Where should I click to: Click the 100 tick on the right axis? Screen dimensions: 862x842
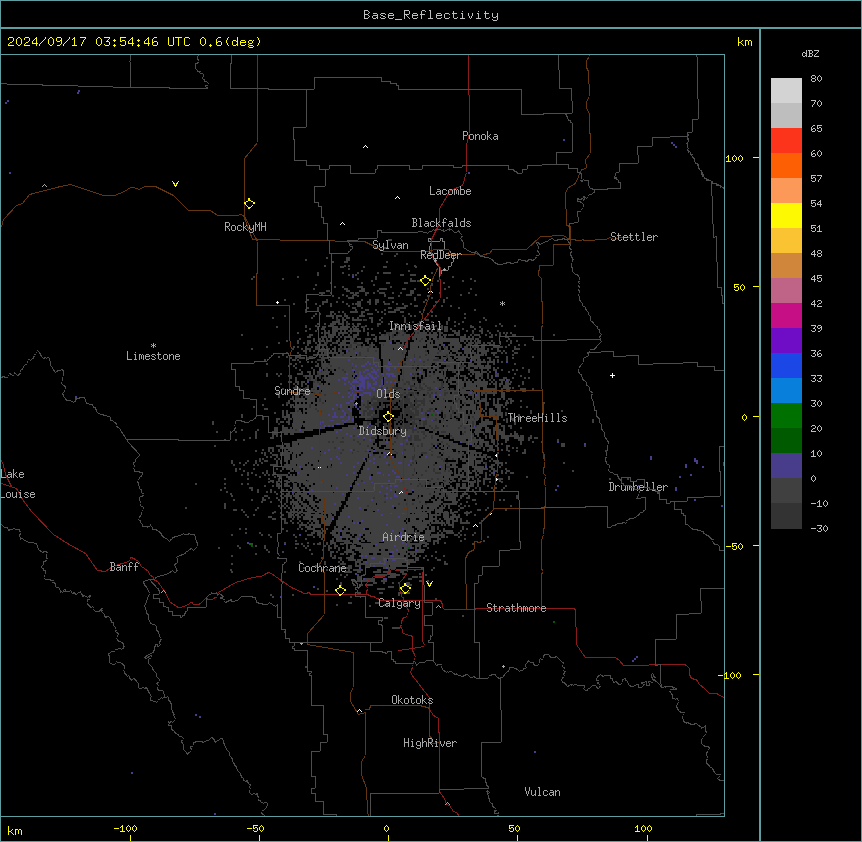(x=734, y=158)
